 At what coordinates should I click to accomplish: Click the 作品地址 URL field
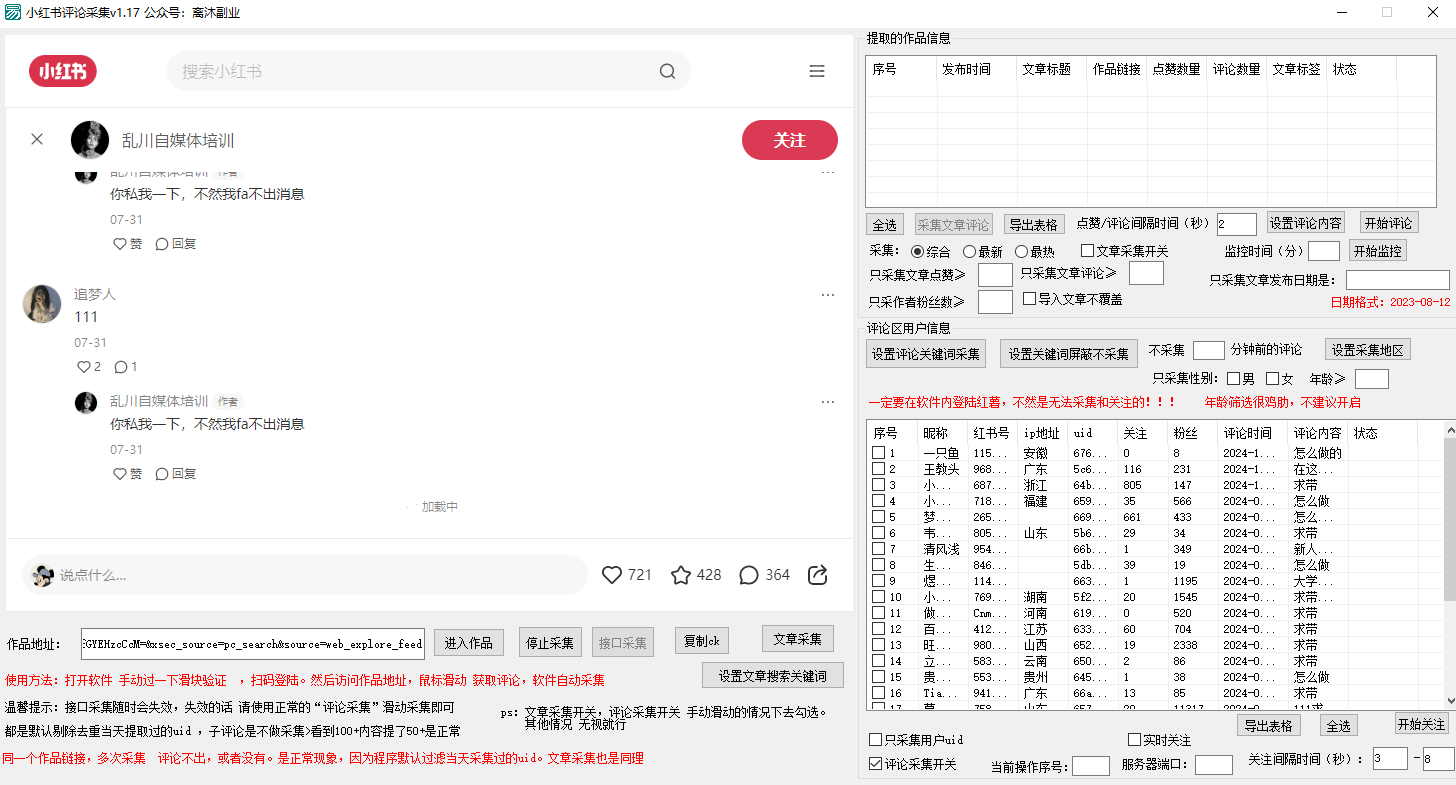point(253,644)
